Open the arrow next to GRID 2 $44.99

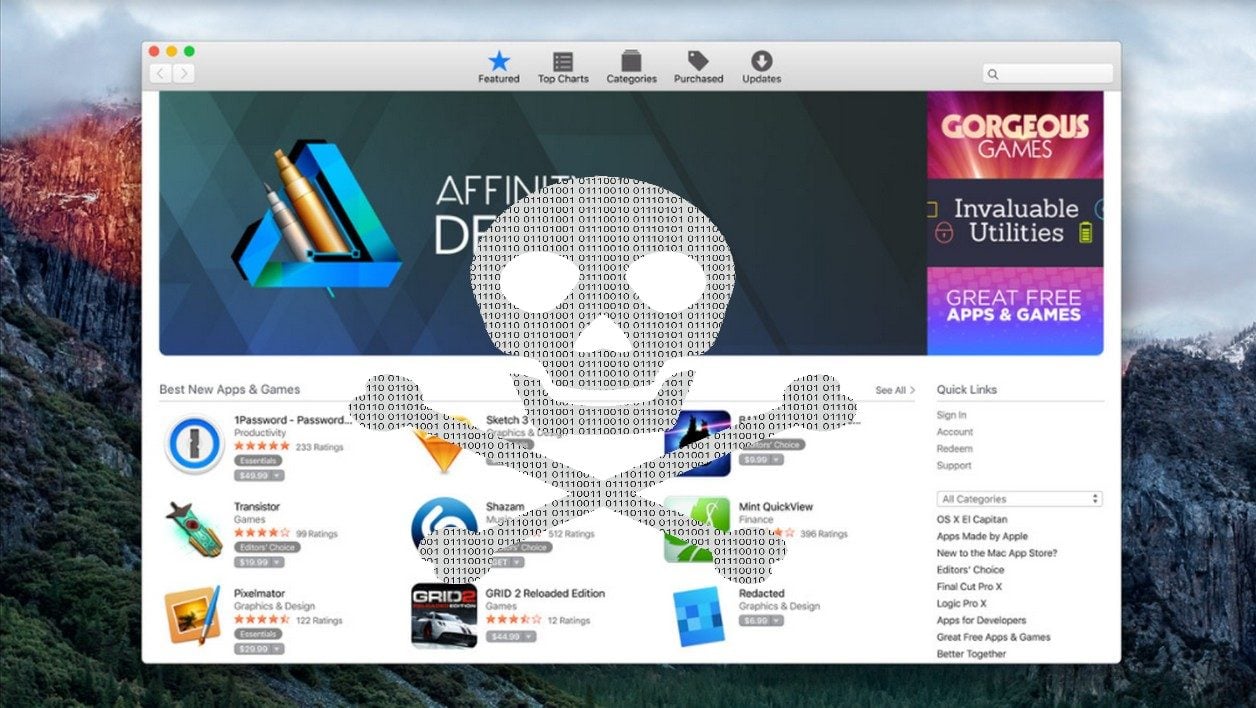pyautogui.click(x=529, y=636)
